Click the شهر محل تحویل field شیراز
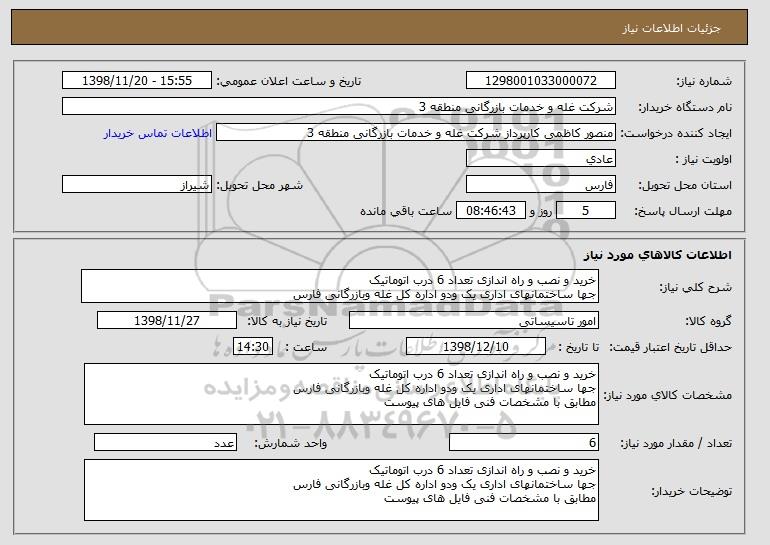 pos(137,185)
